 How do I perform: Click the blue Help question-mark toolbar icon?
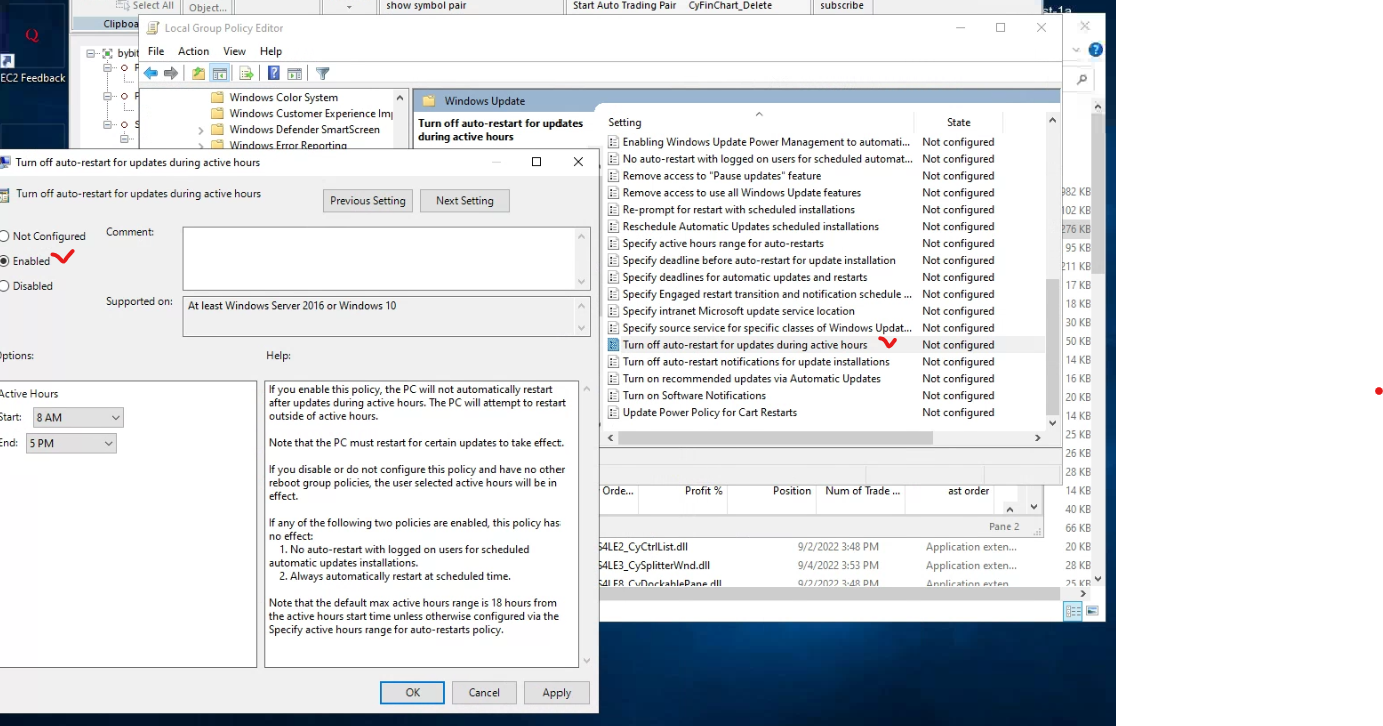(273, 73)
